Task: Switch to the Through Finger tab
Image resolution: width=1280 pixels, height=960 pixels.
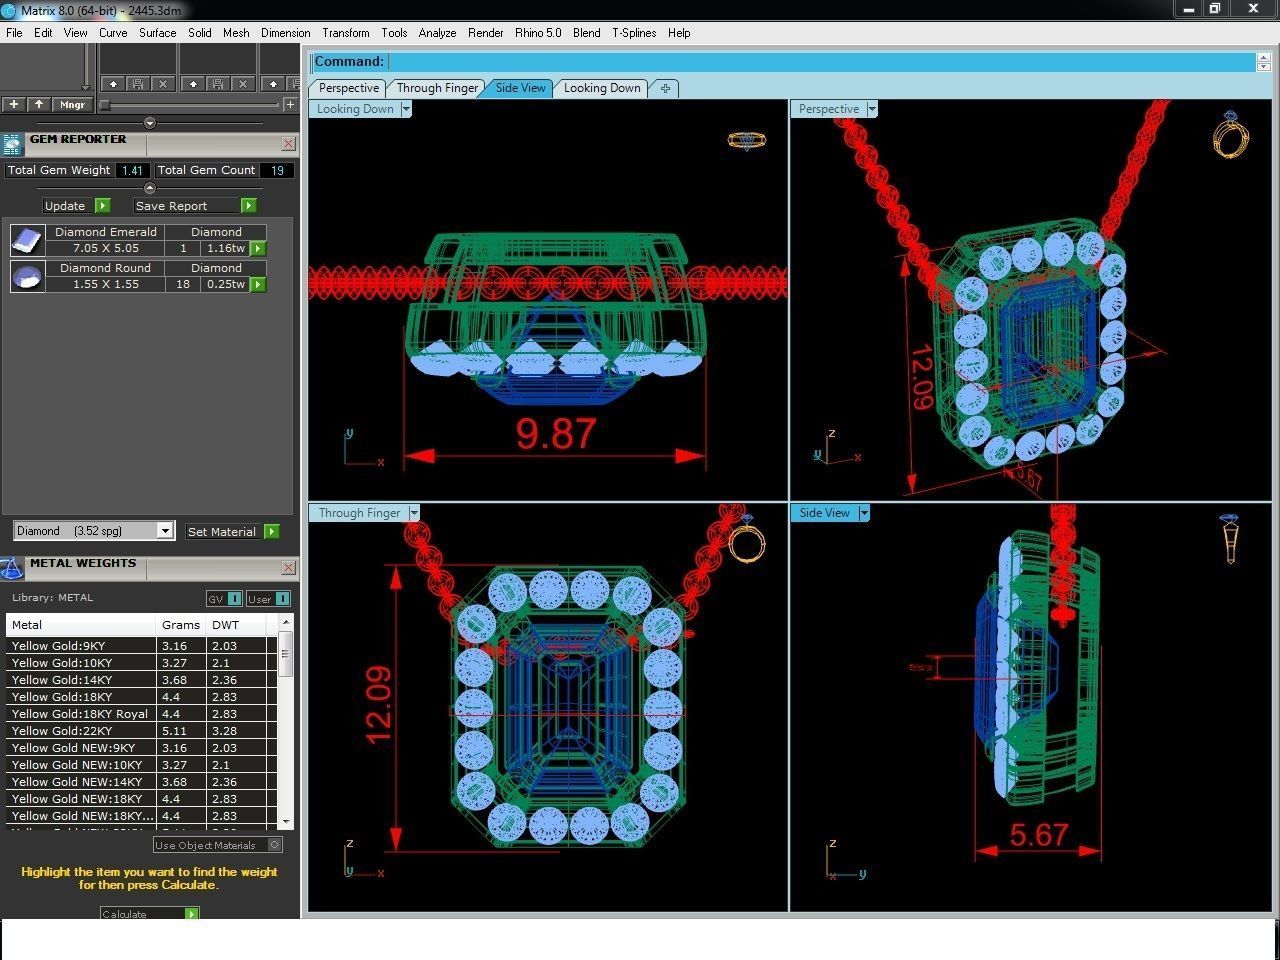Action: [437, 88]
